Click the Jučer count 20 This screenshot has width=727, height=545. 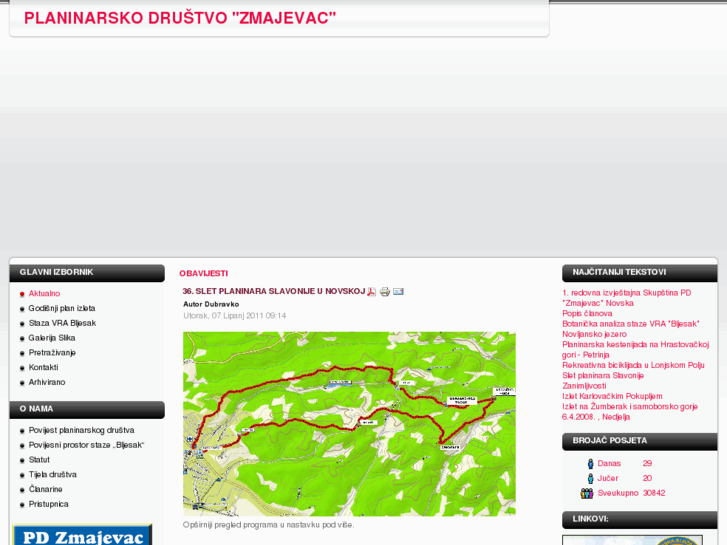(647, 478)
